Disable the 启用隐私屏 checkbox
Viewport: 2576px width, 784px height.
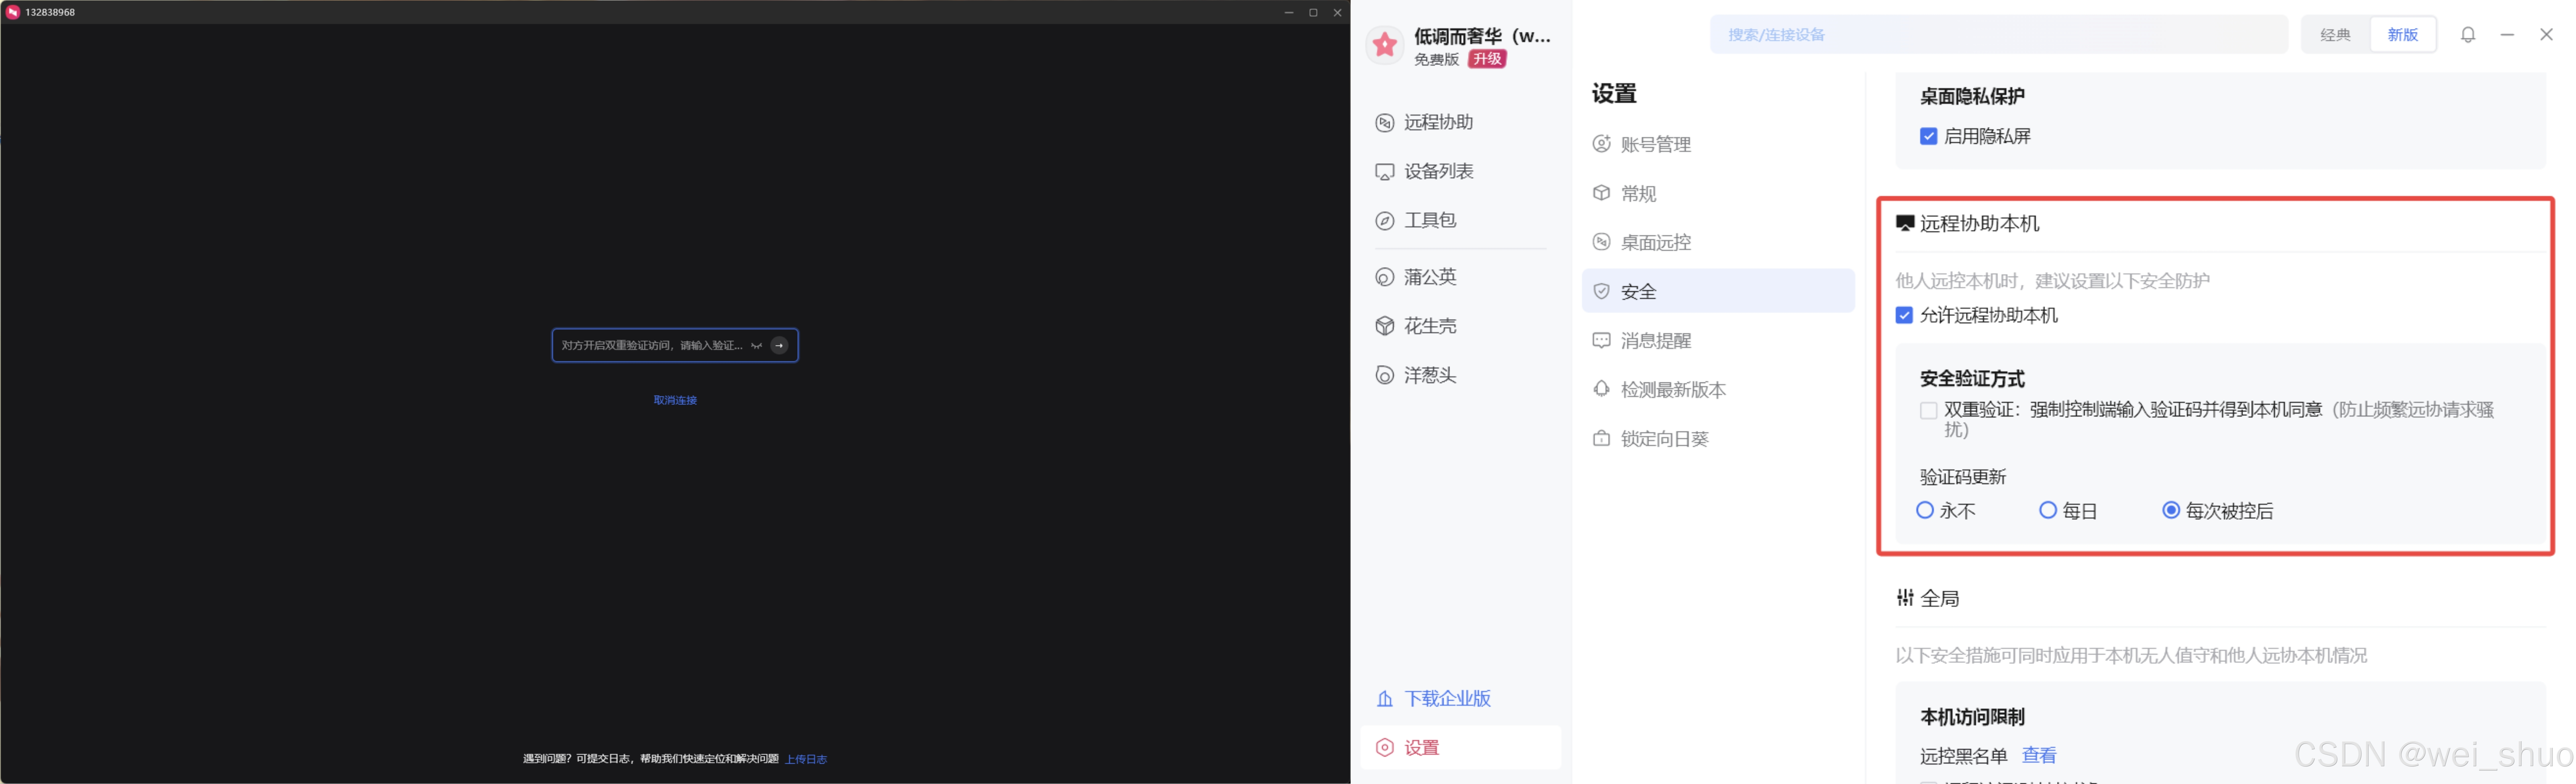(x=1929, y=136)
